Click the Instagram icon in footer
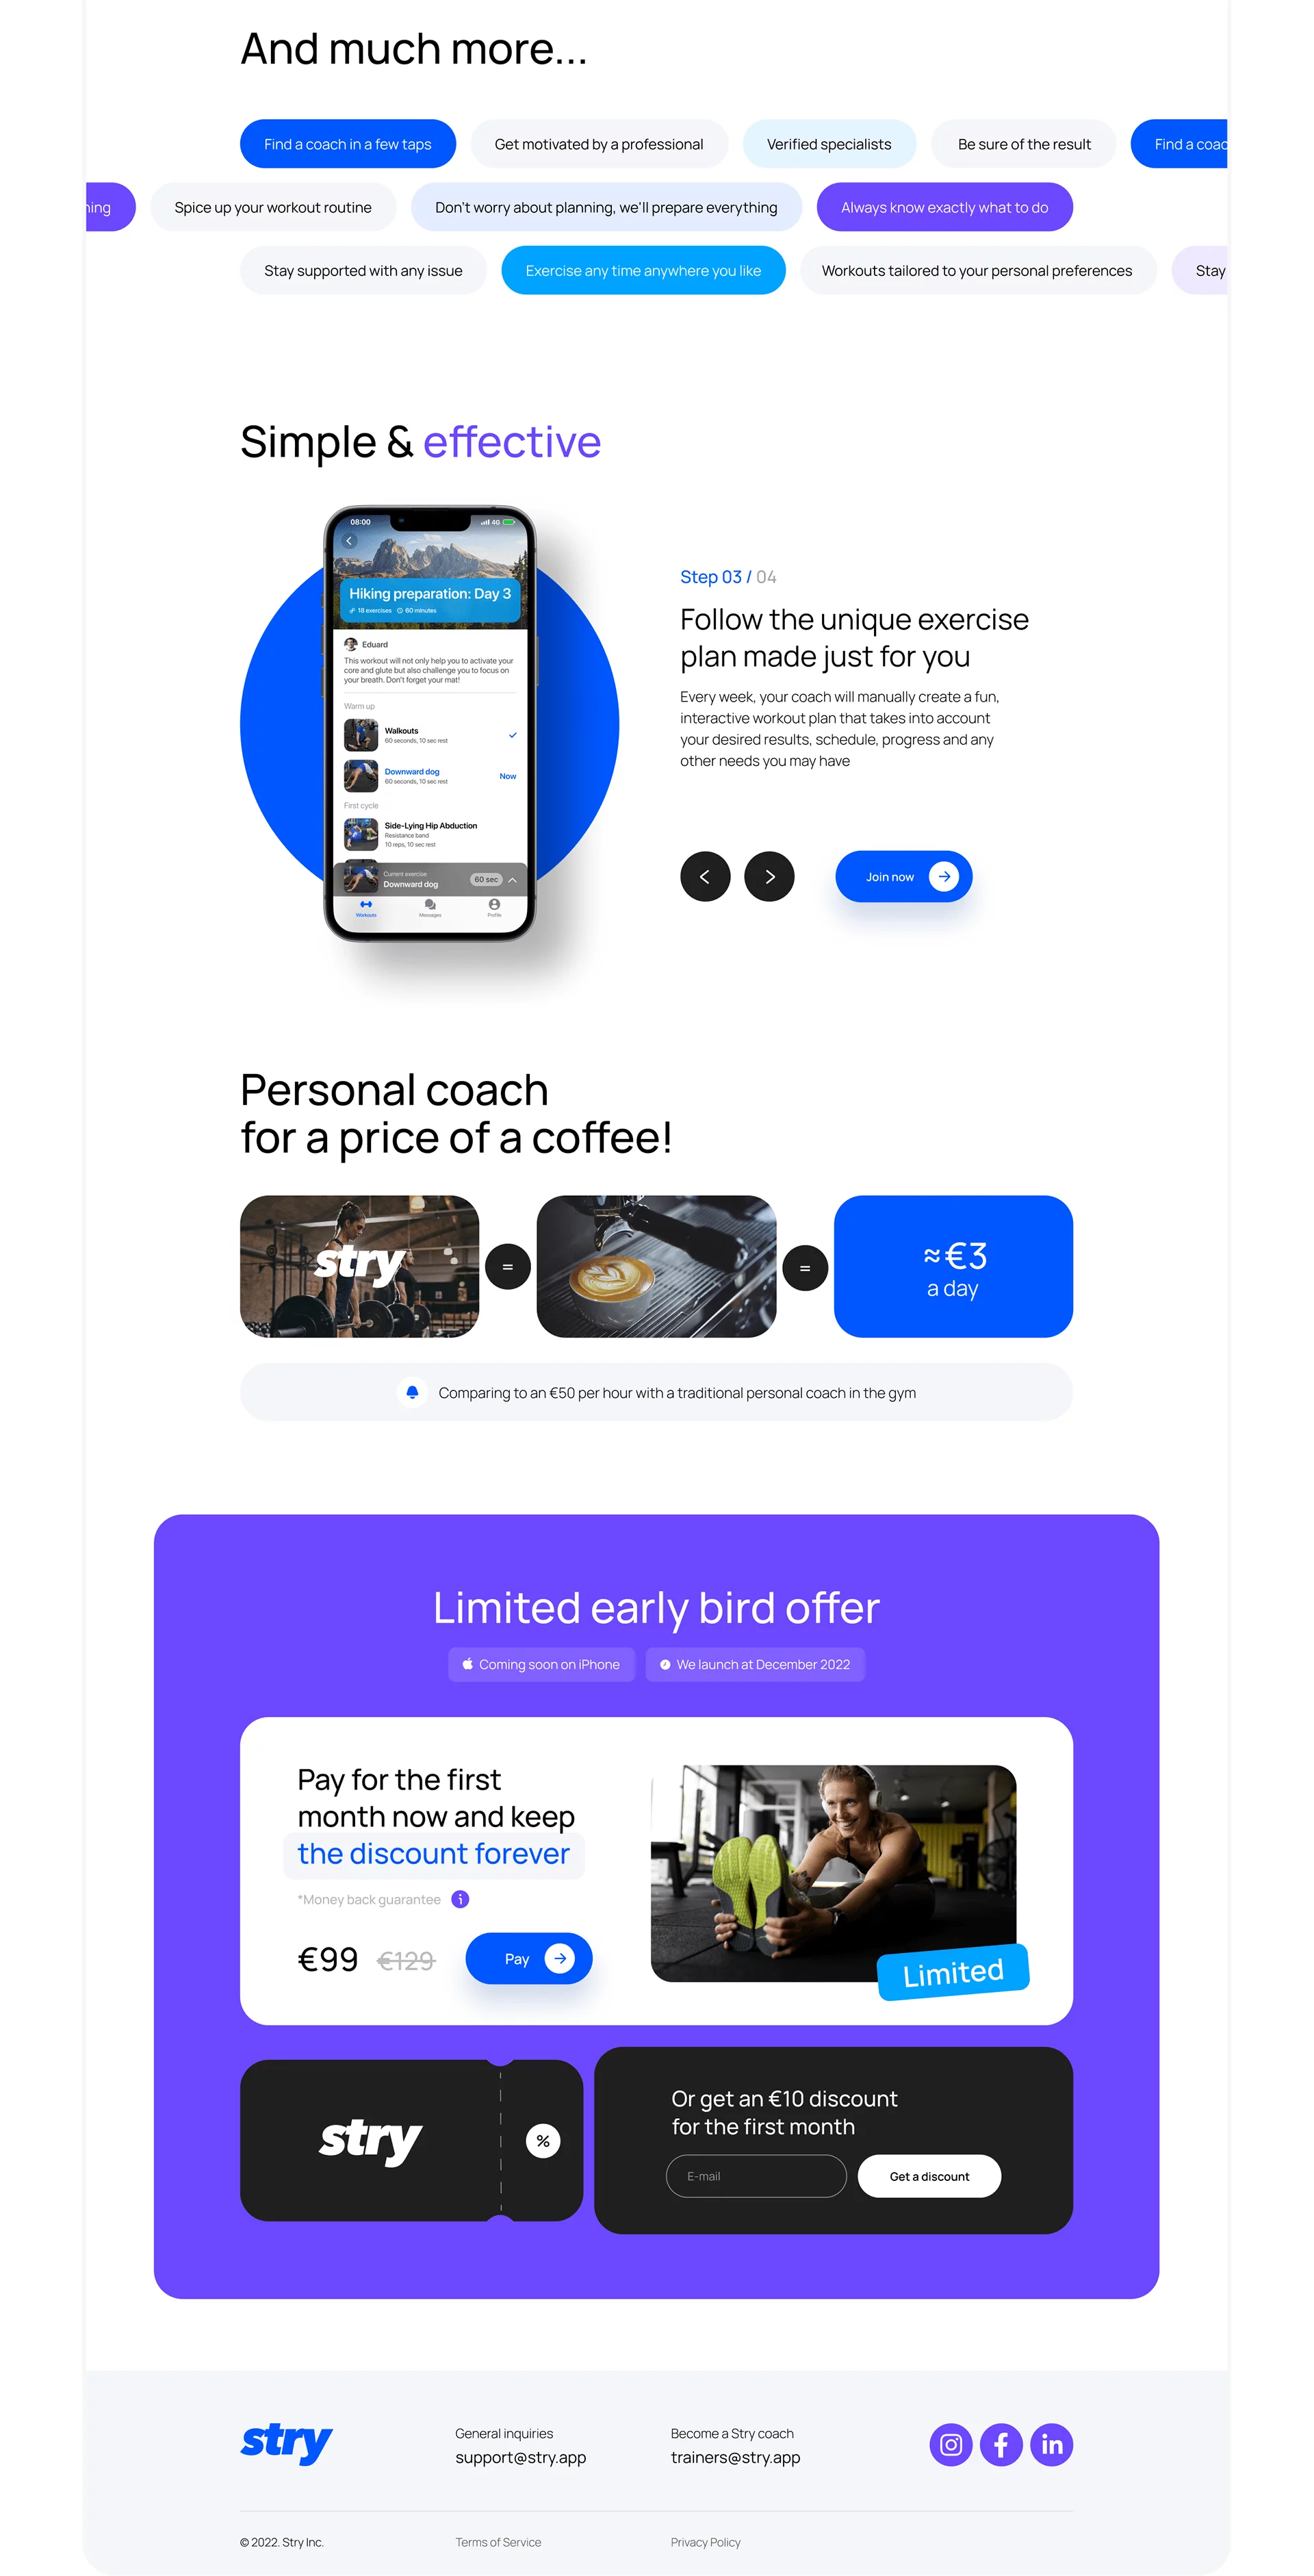The height and width of the screenshot is (2576, 1314). 951,2445
